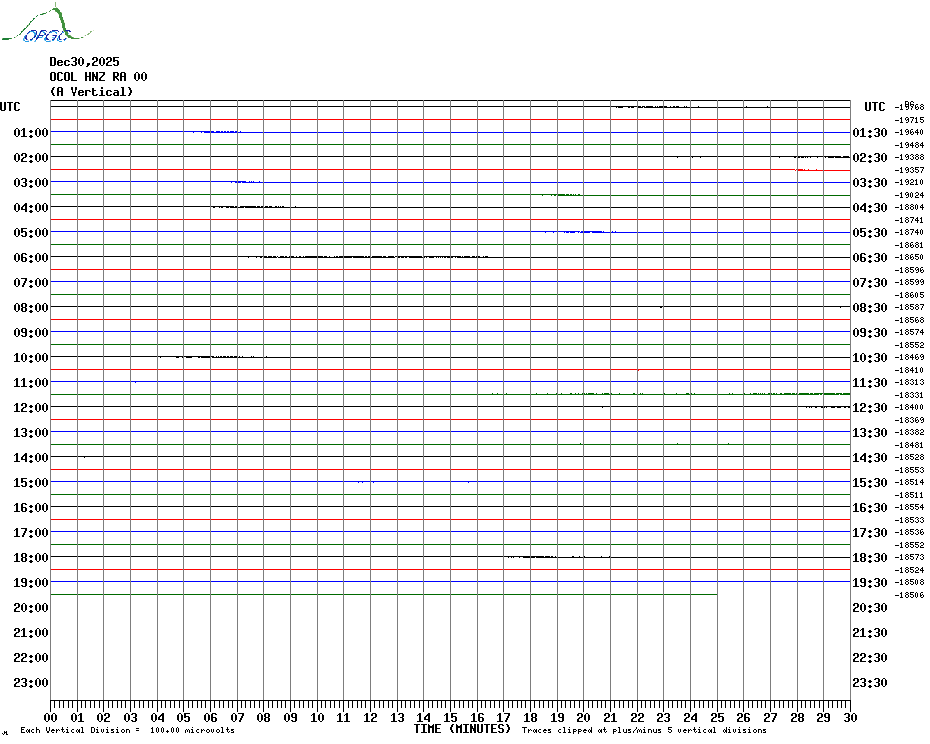Click the station label OCOL HNZ RA 00
Screen dimensions: 930x744
click(98, 77)
